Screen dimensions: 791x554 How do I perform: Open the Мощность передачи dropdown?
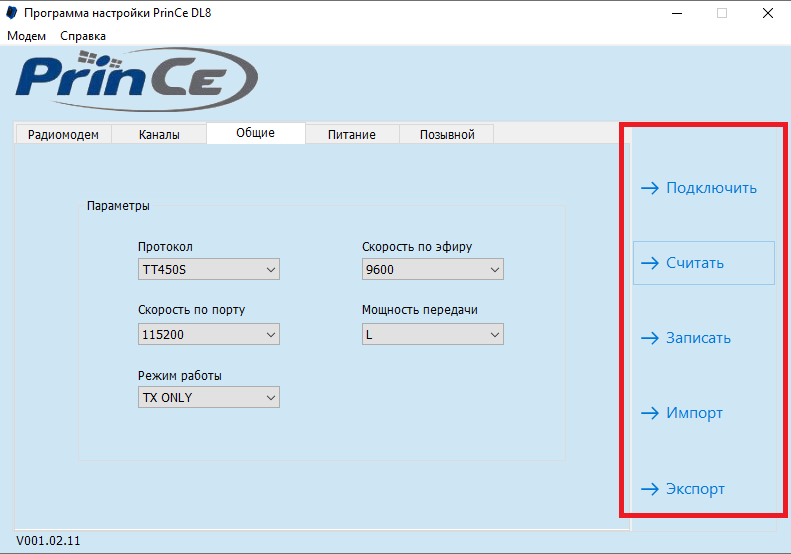(x=433, y=334)
